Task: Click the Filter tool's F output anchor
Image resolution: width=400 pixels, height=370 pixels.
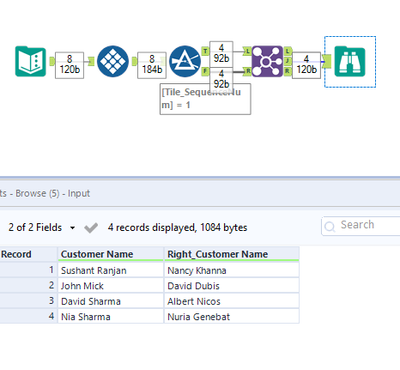Action: 205,71
